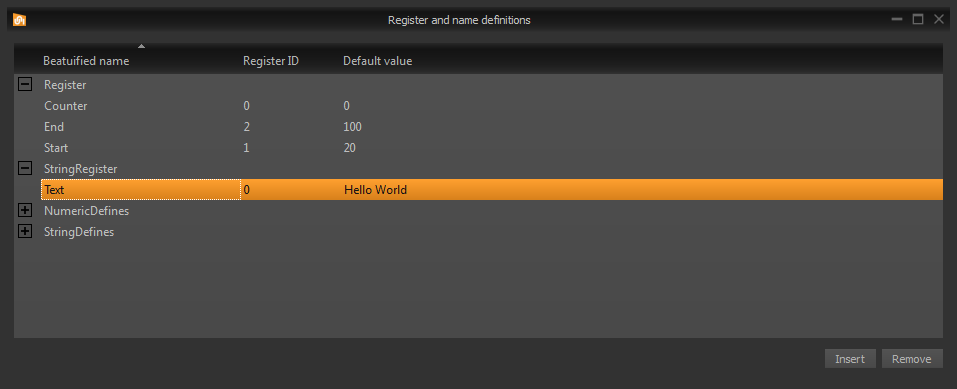Click the Default value column header
This screenshot has width=957, height=389.
377,61
